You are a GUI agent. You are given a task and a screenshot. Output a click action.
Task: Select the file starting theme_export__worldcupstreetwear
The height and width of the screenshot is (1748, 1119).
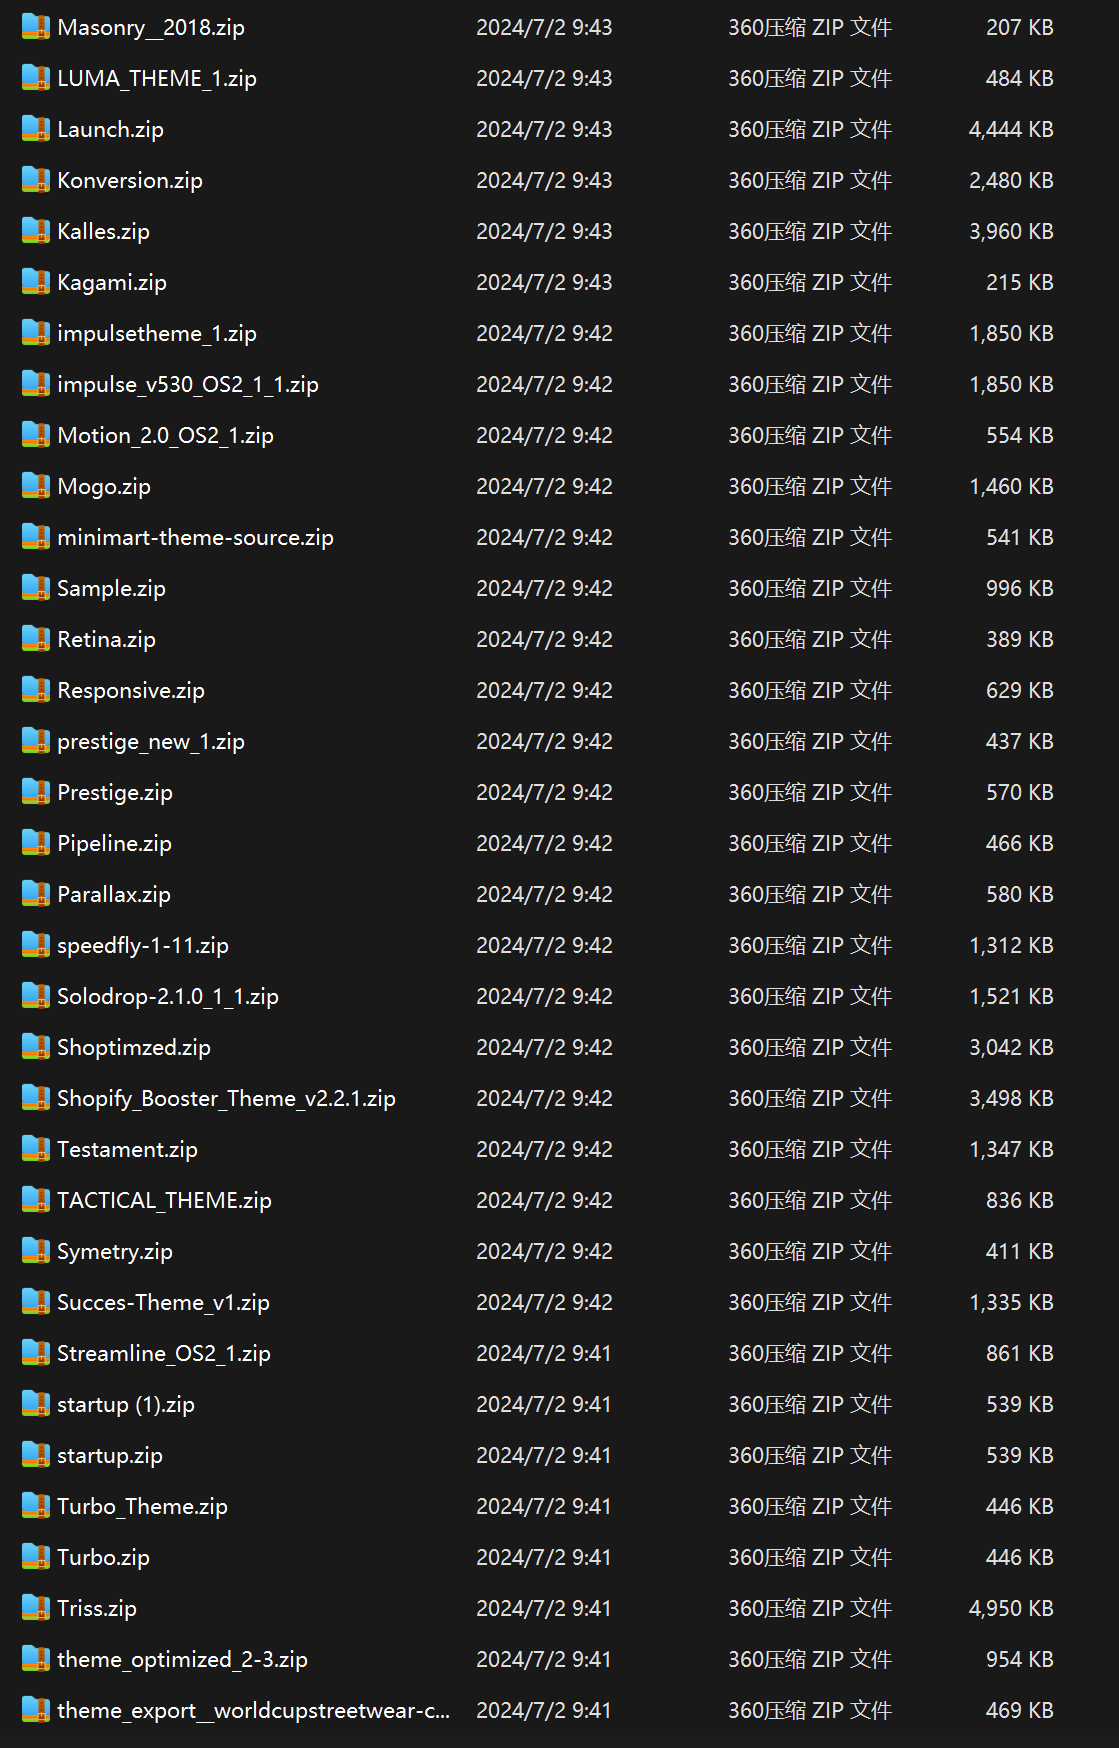click(x=253, y=1711)
